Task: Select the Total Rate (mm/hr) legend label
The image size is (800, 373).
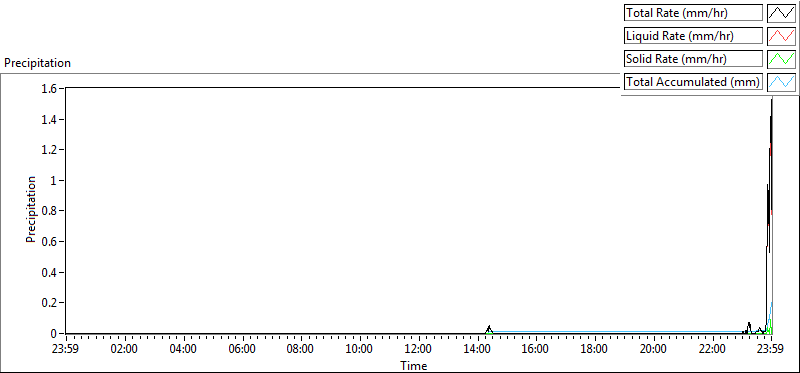Action: [x=693, y=13]
